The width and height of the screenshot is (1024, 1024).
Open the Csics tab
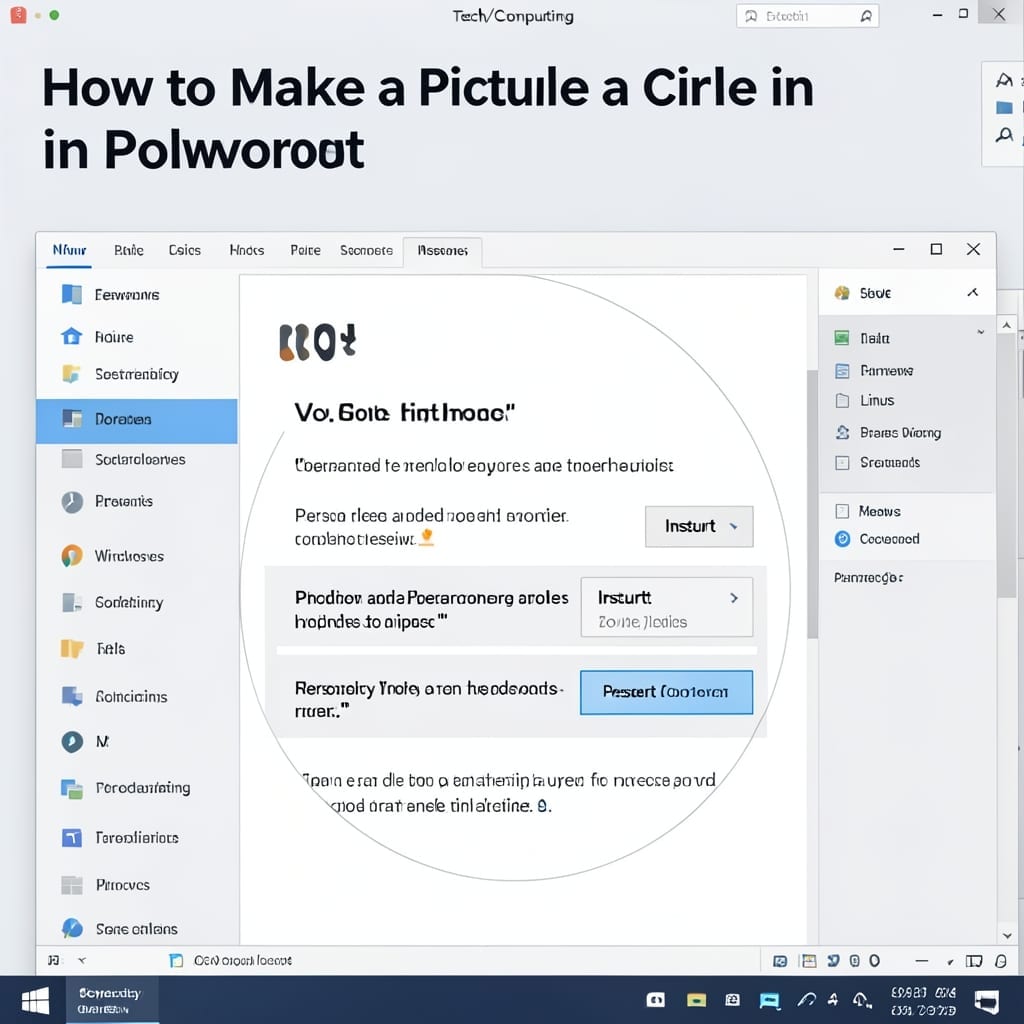click(185, 250)
